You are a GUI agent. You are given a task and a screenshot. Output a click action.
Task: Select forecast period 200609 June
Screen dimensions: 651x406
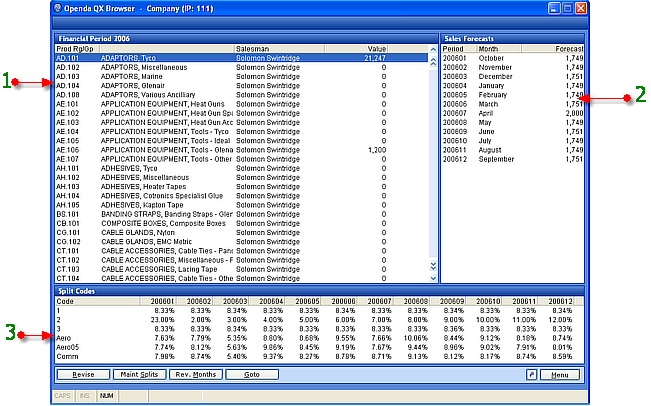513,132
